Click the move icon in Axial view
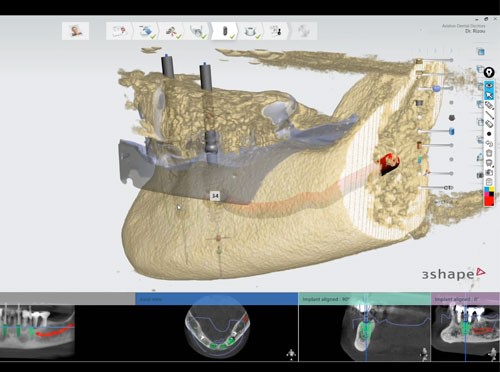Image resolution: width=500 pixels, height=372 pixels. [291, 354]
